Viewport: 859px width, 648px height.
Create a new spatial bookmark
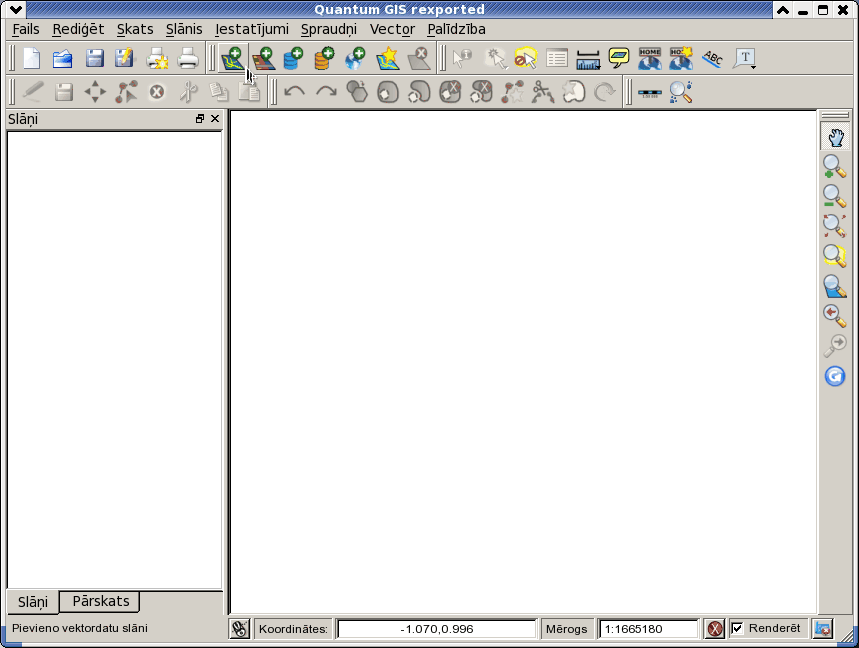point(681,58)
